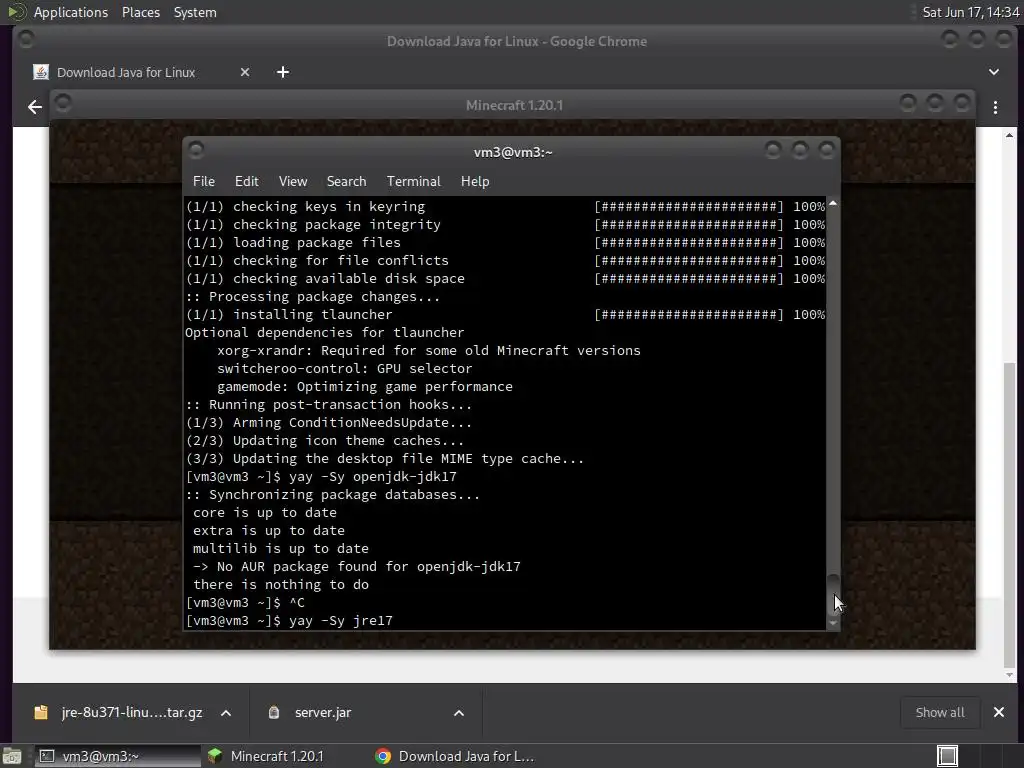Open the Applications menu in the top panel
Image resolution: width=1024 pixels, height=768 pixels.
point(71,12)
